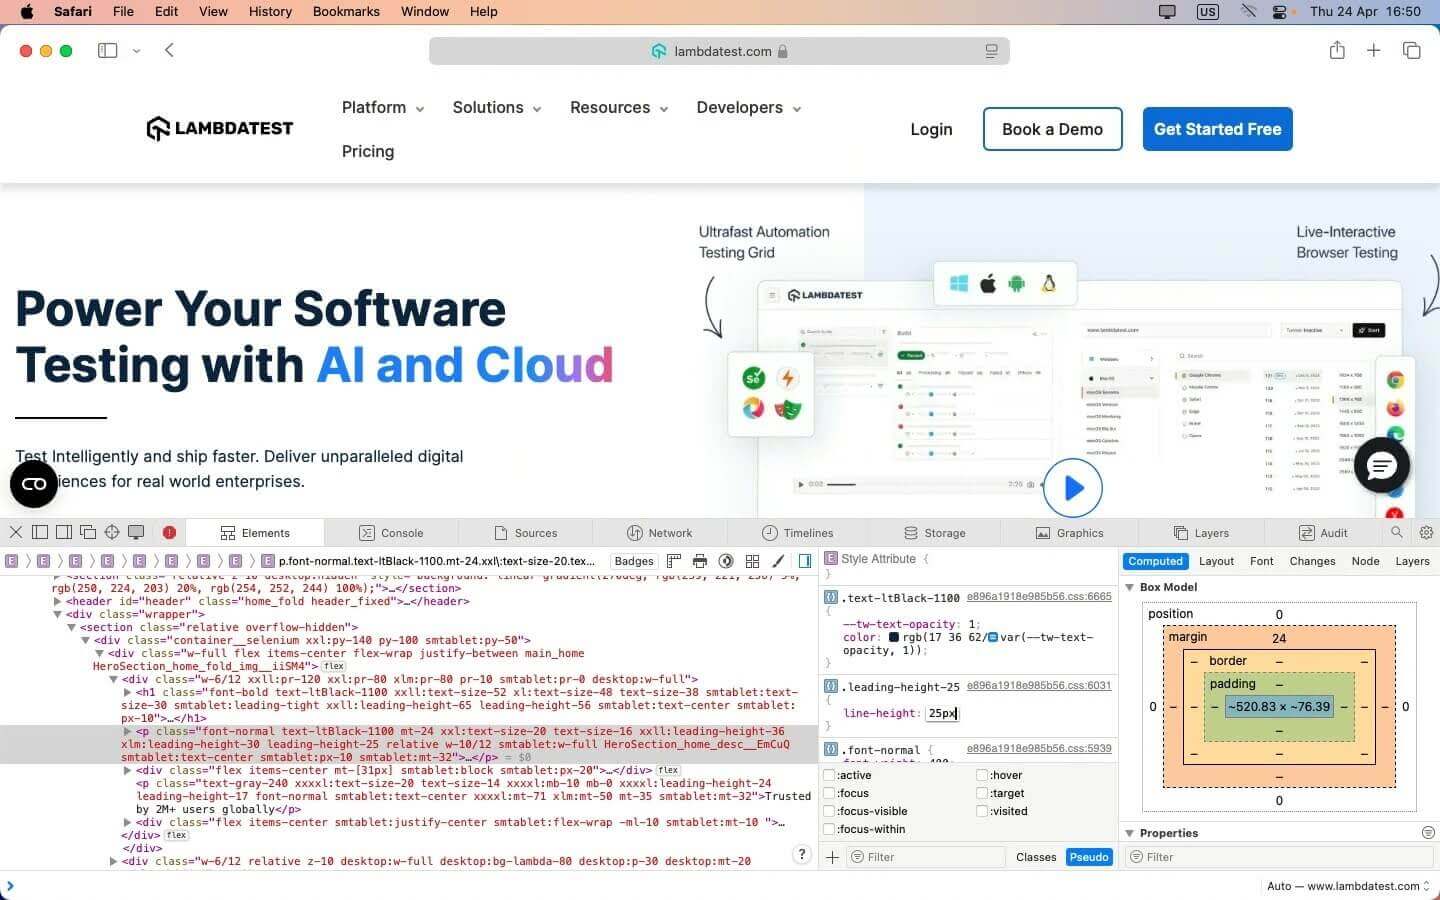Show the red error indicator details

(x=169, y=533)
